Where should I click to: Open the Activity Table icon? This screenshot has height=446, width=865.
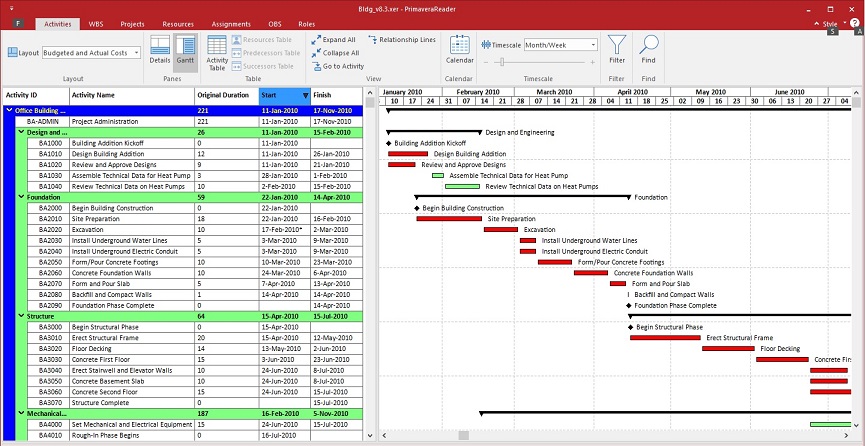[x=217, y=50]
